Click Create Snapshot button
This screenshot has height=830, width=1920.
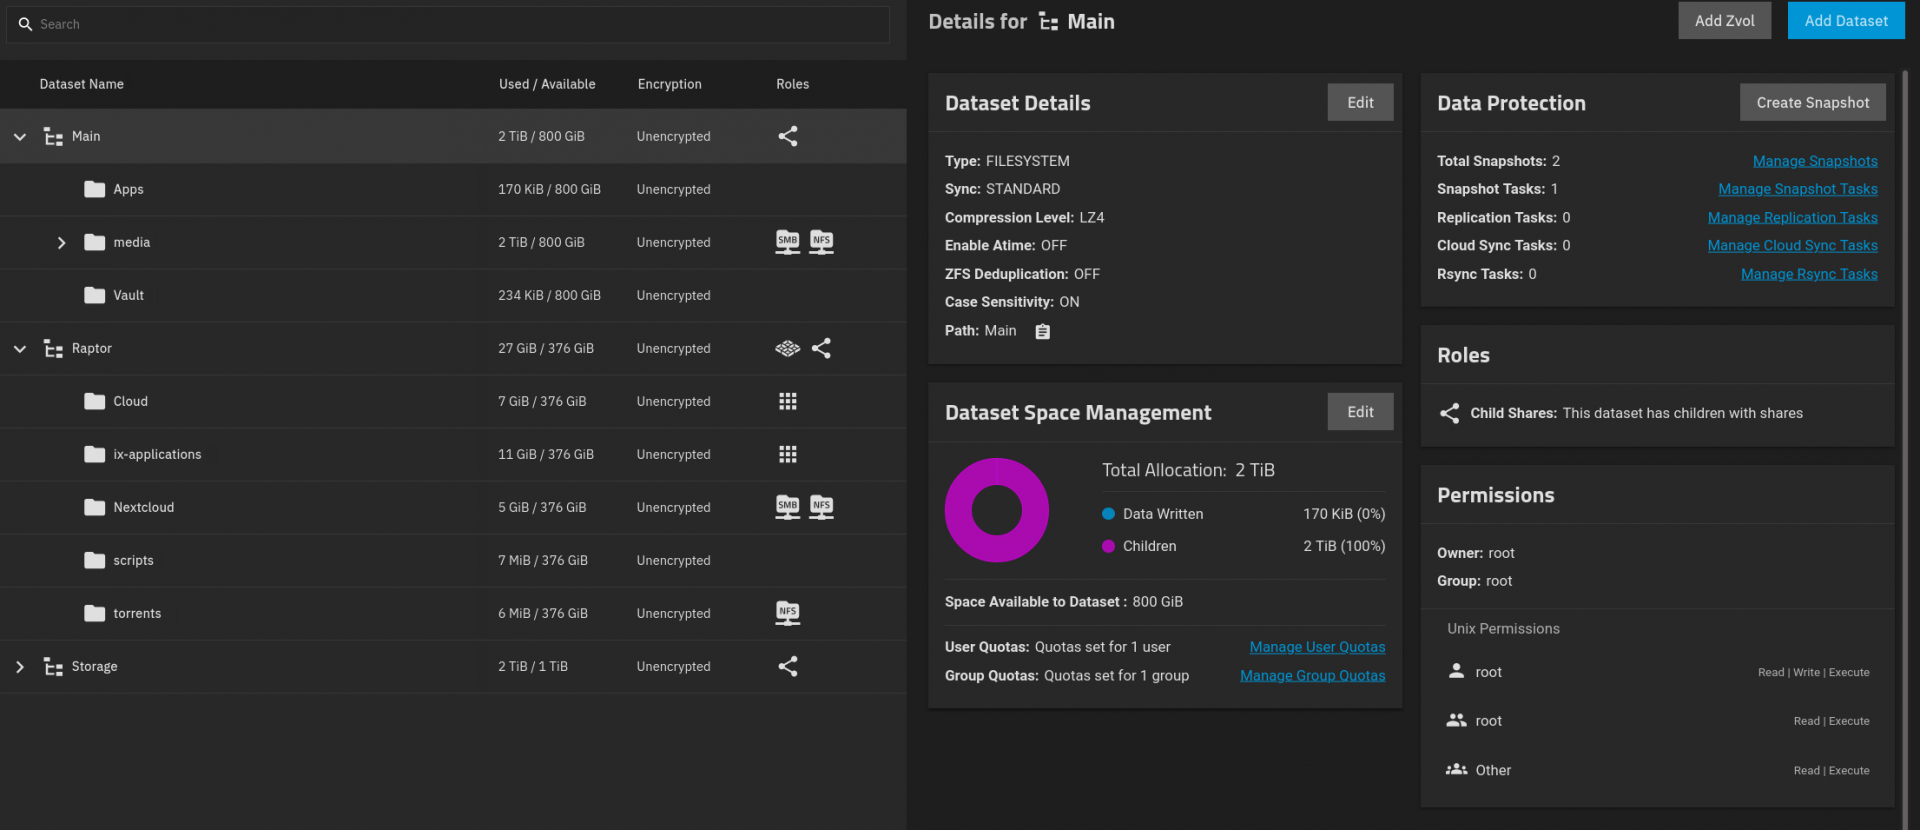click(1811, 103)
